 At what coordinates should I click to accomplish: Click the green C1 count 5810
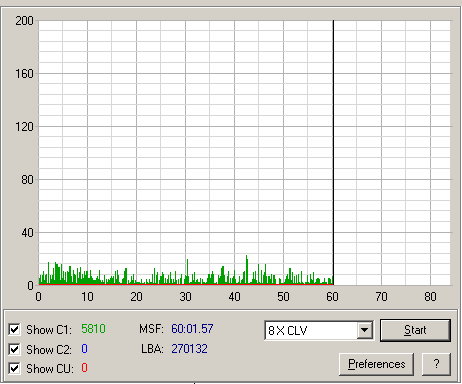pyautogui.click(x=93, y=329)
